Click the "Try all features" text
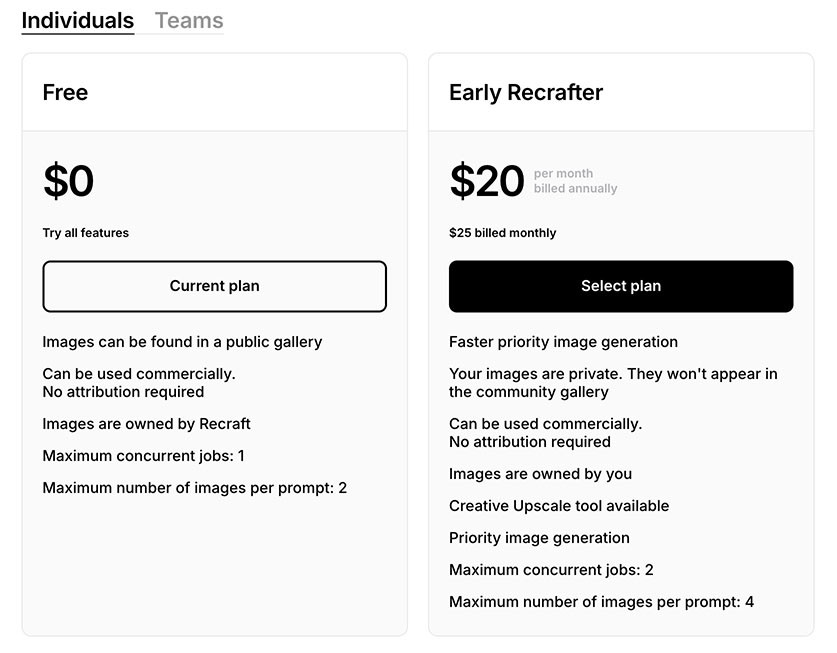Screen dimensions: 837x653 85,233
